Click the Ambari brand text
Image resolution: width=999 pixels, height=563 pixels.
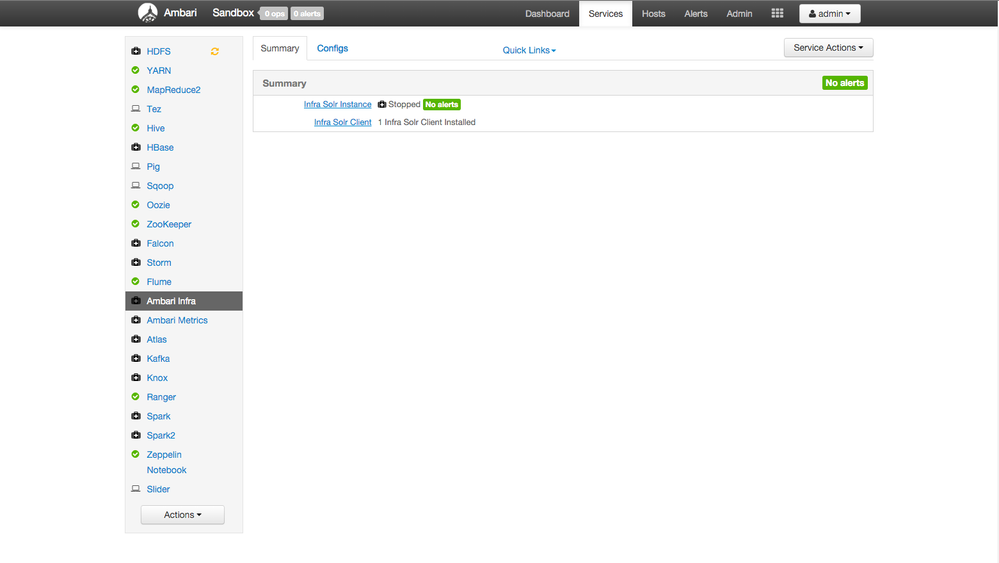click(x=180, y=13)
